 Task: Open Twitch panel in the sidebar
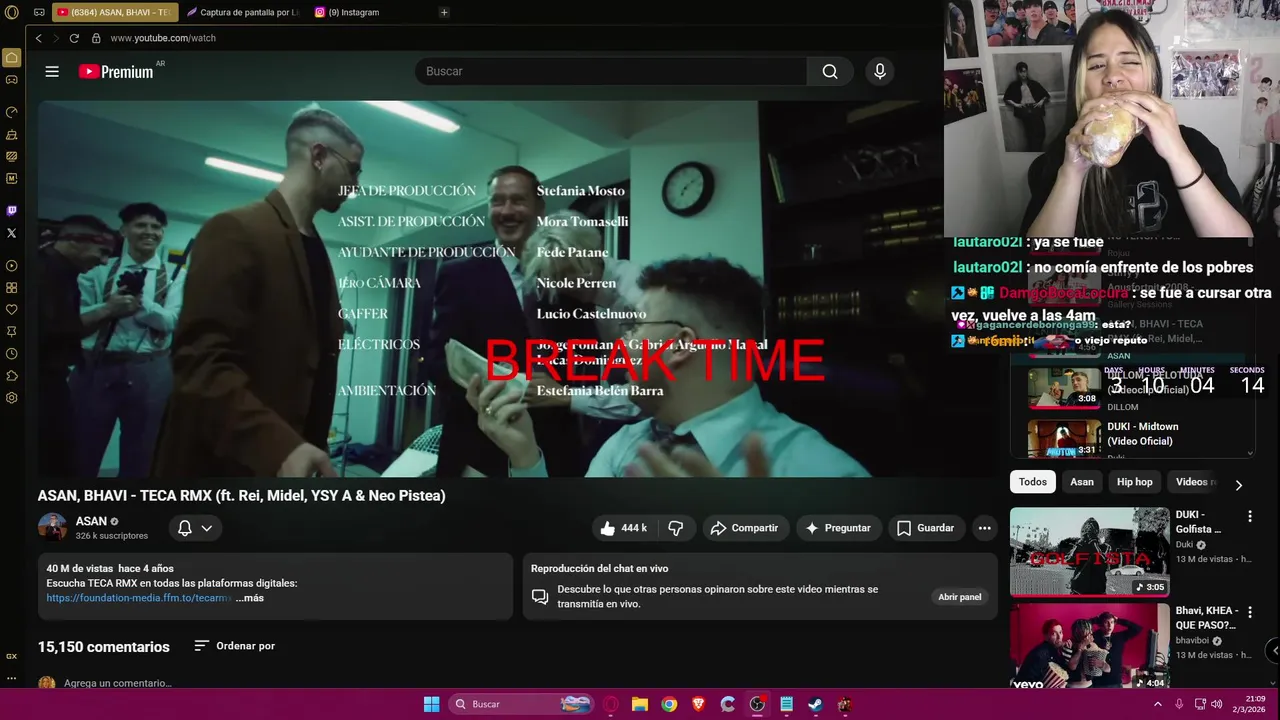[12, 211]
